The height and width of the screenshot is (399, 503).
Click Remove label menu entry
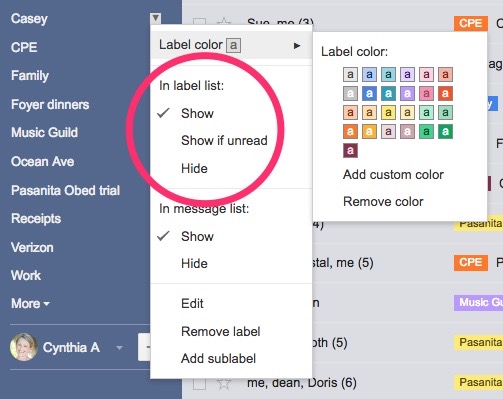coord(220,331)
